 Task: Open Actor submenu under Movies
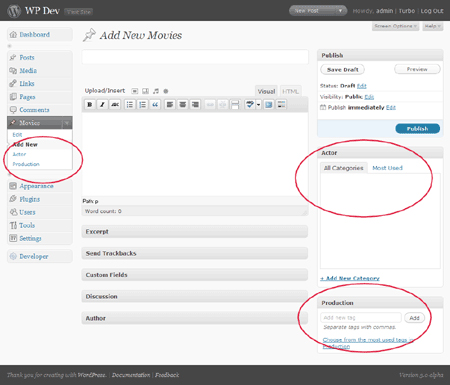tap(19, 154)
